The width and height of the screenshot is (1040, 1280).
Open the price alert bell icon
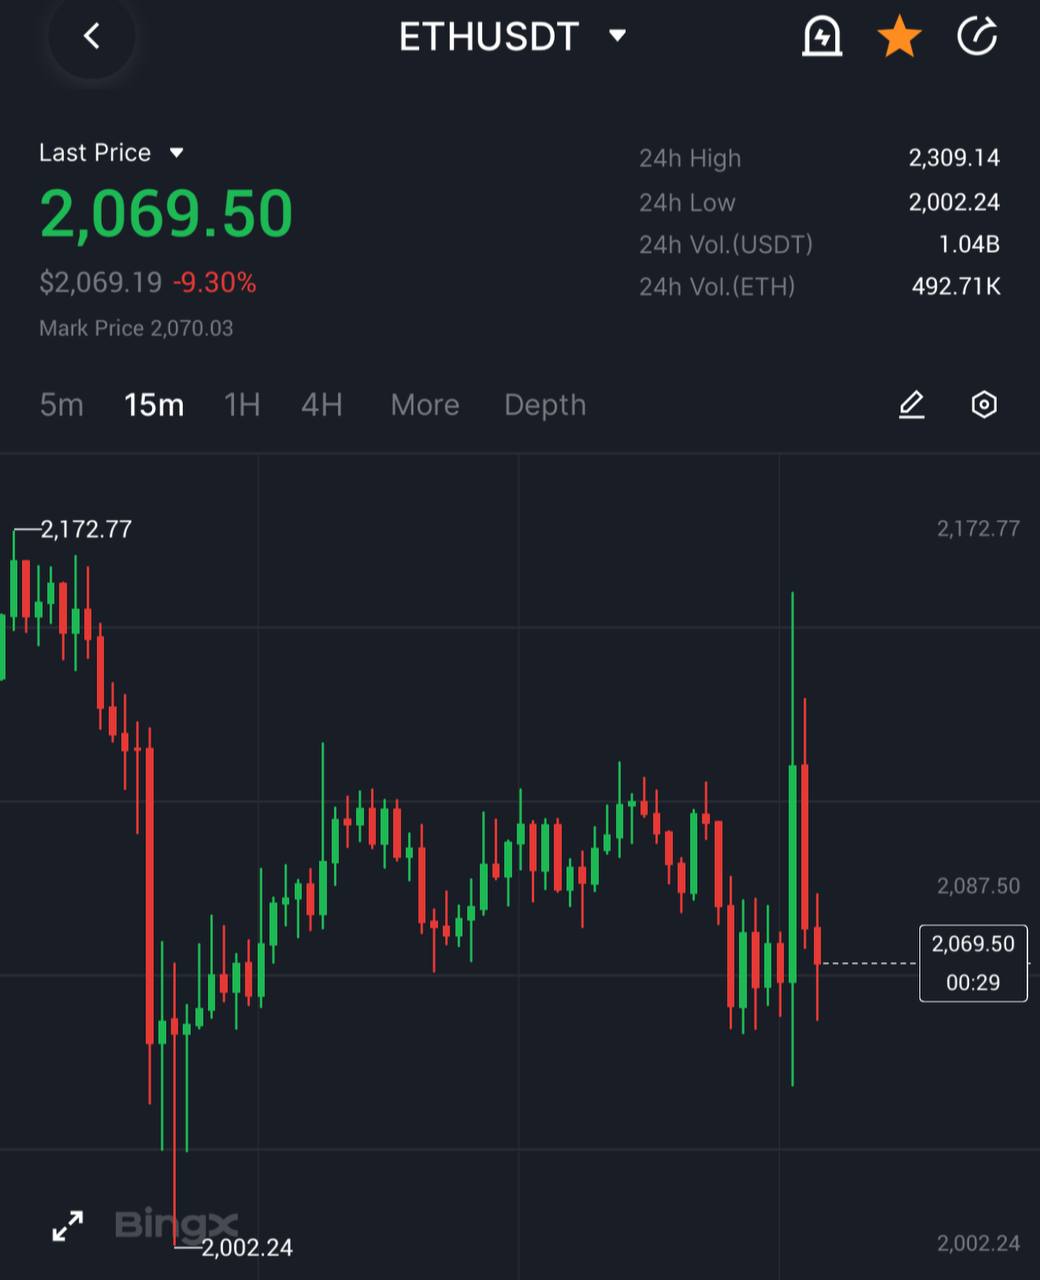pyautogui.click(x=822, y=37)
